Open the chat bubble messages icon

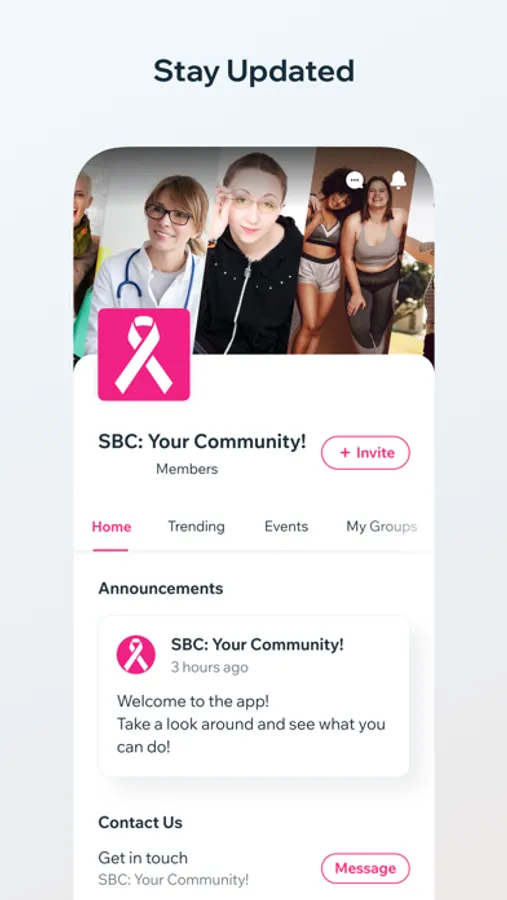tap(355, 180)
